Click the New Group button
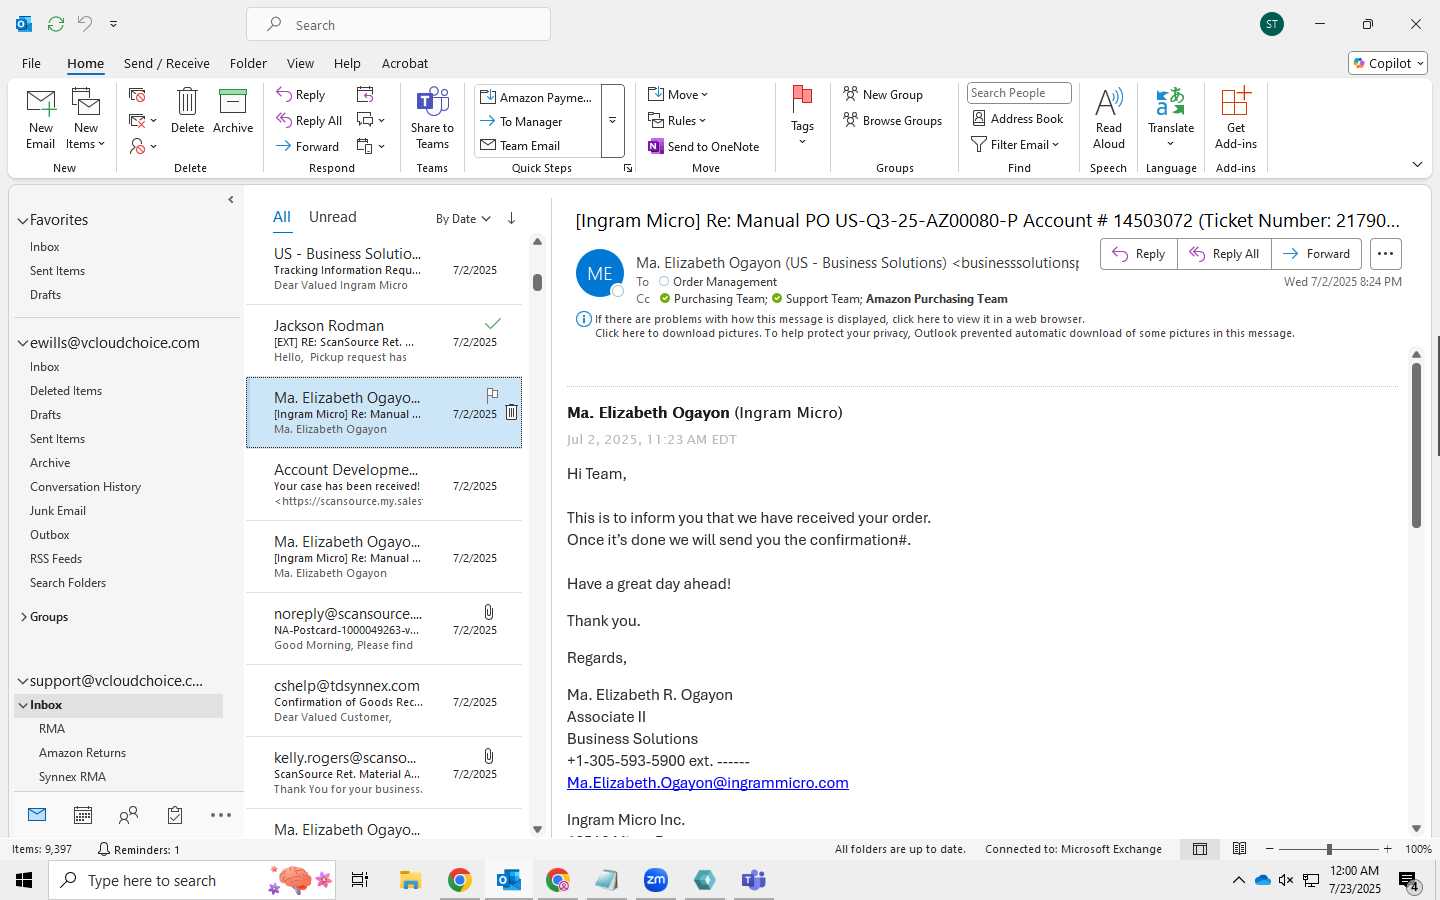Viewport: 1440px width, 900px height. point(883,94)
